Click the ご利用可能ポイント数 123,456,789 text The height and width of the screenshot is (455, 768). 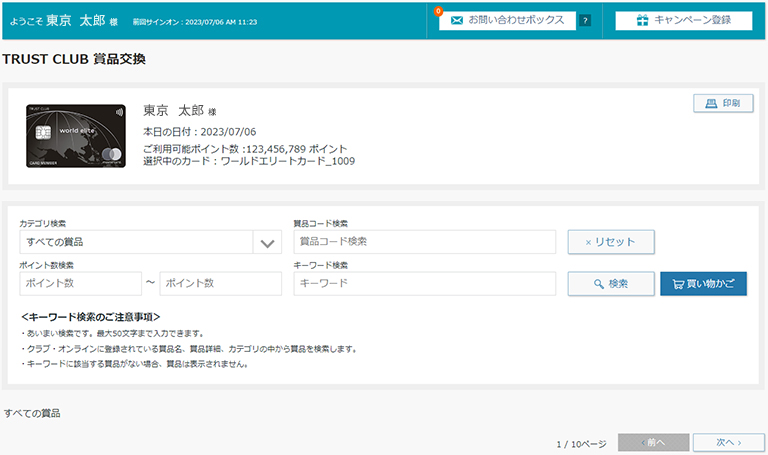click(x=245, y=149)
